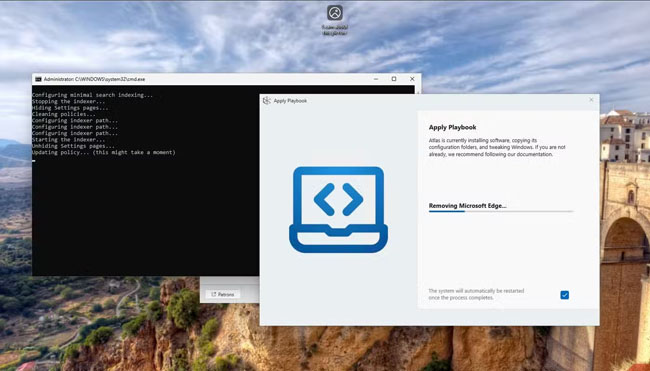Screen dimensions: 650x371
Task: Click the Apply Playbook title bar text
Action: click(x=290, y=101)
